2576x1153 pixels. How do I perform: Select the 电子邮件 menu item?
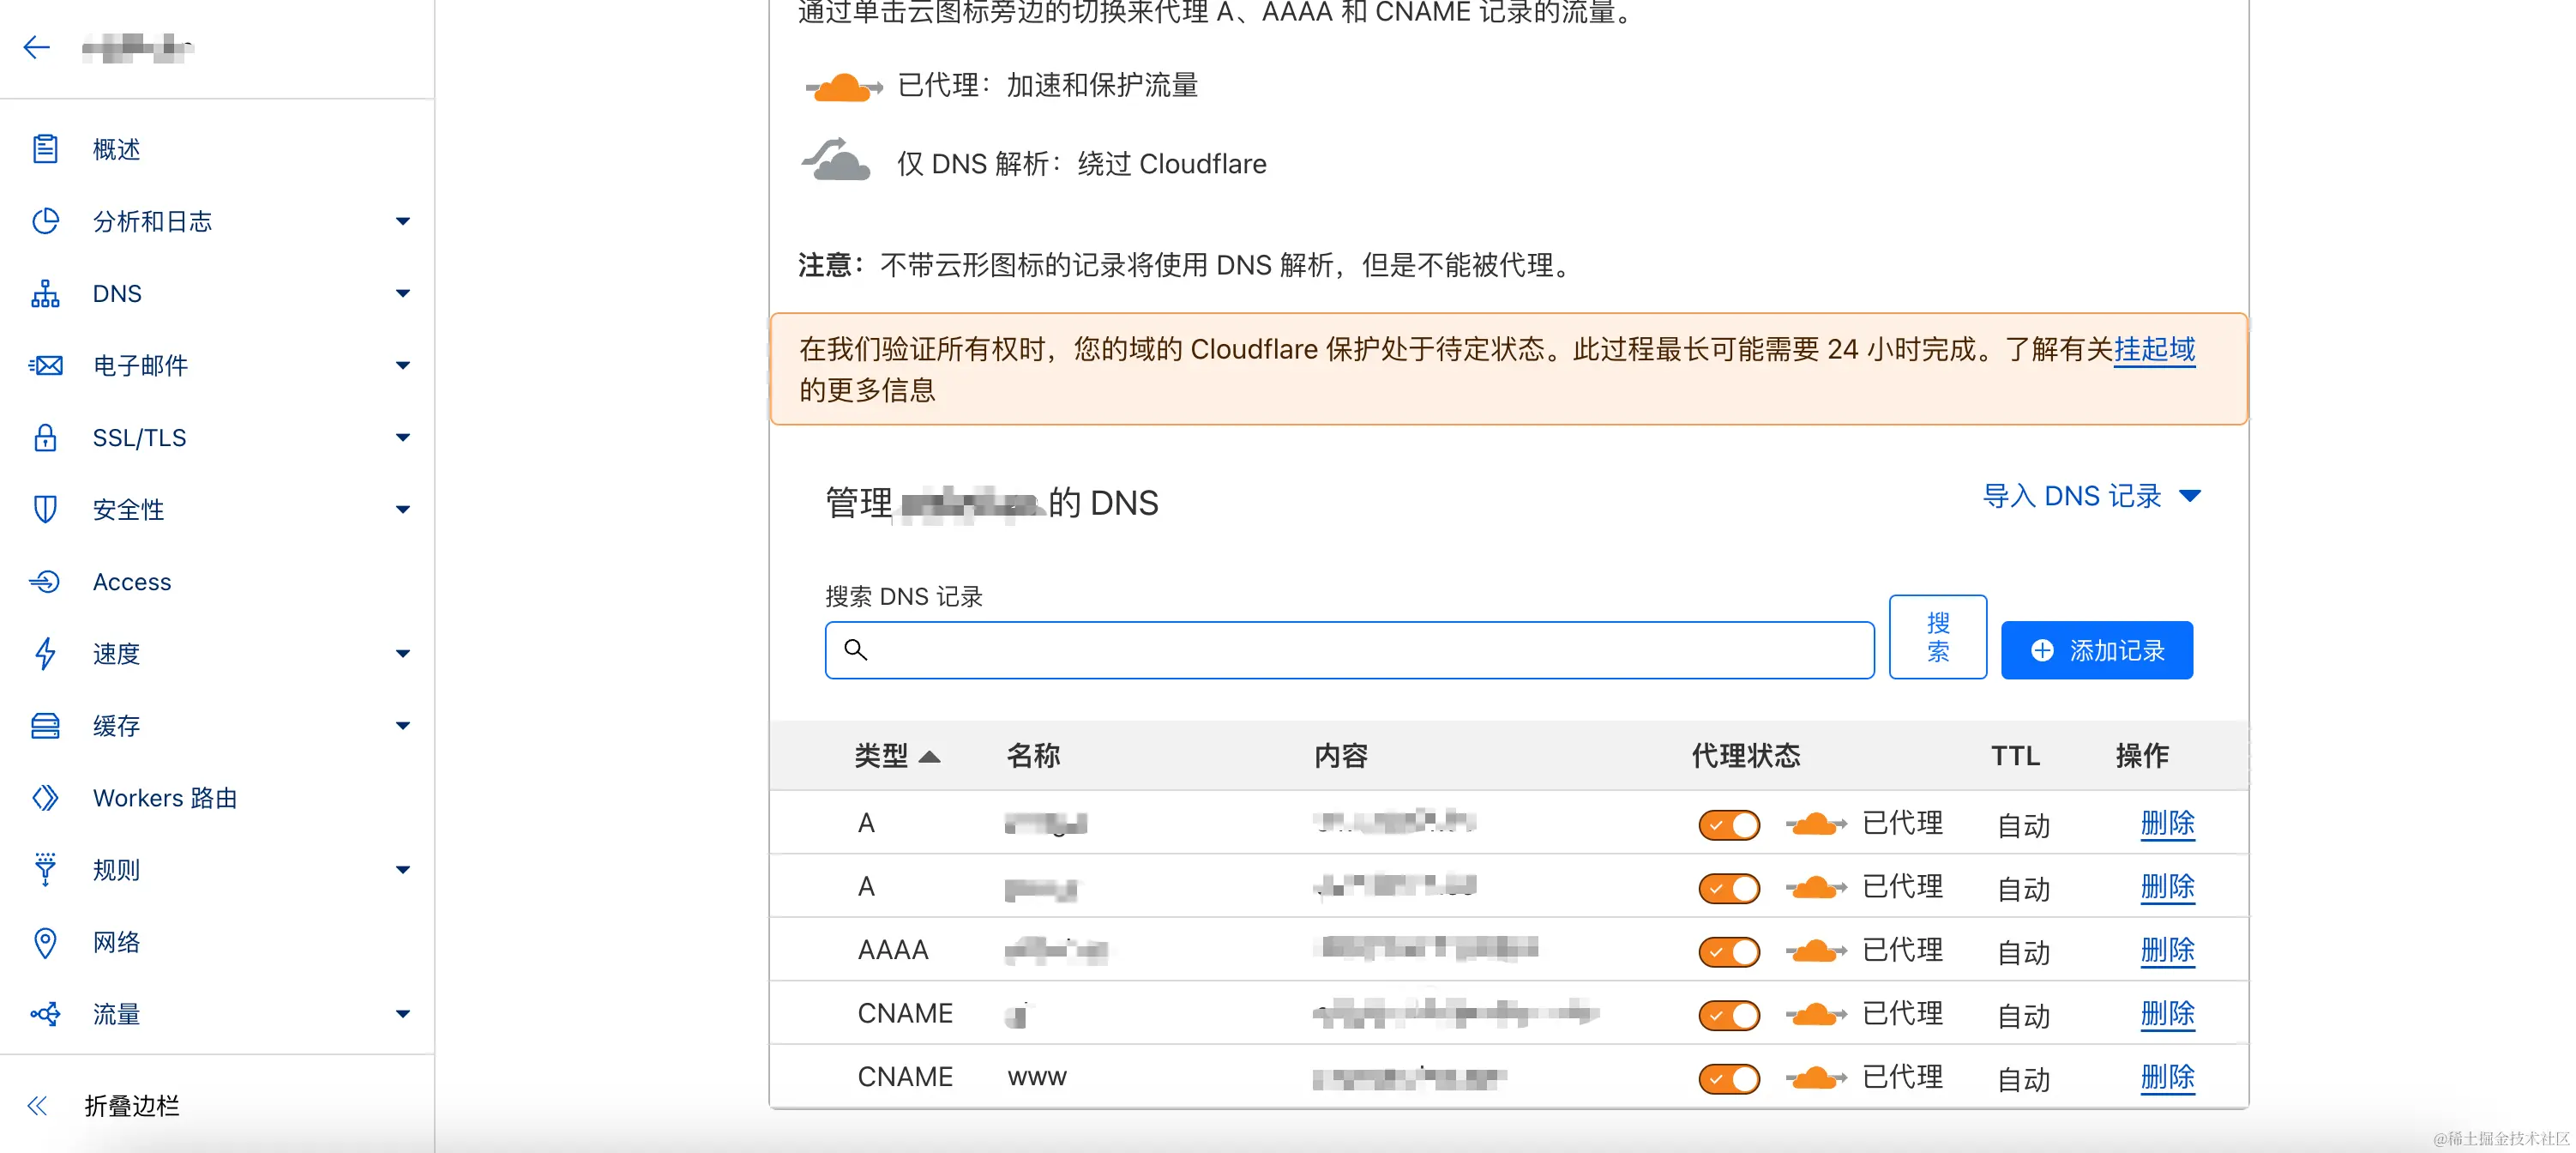pyautogui.click(x=140, y=365)
